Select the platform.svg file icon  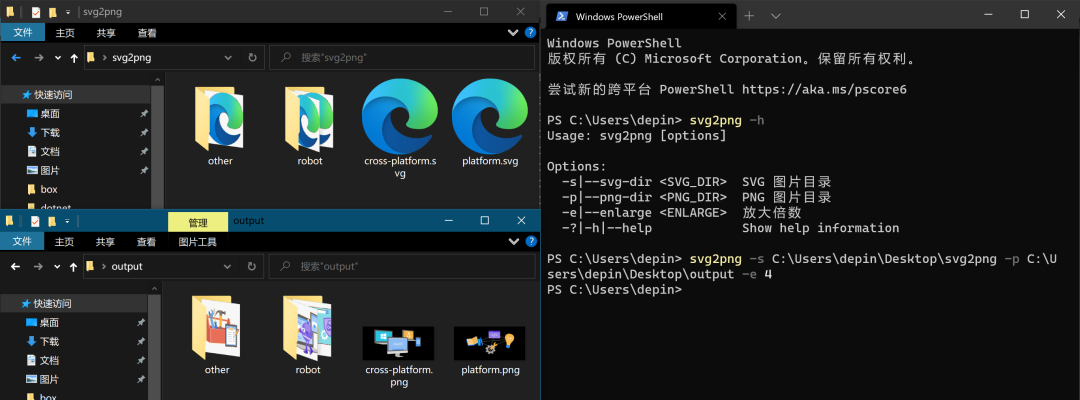coord(490,114)
